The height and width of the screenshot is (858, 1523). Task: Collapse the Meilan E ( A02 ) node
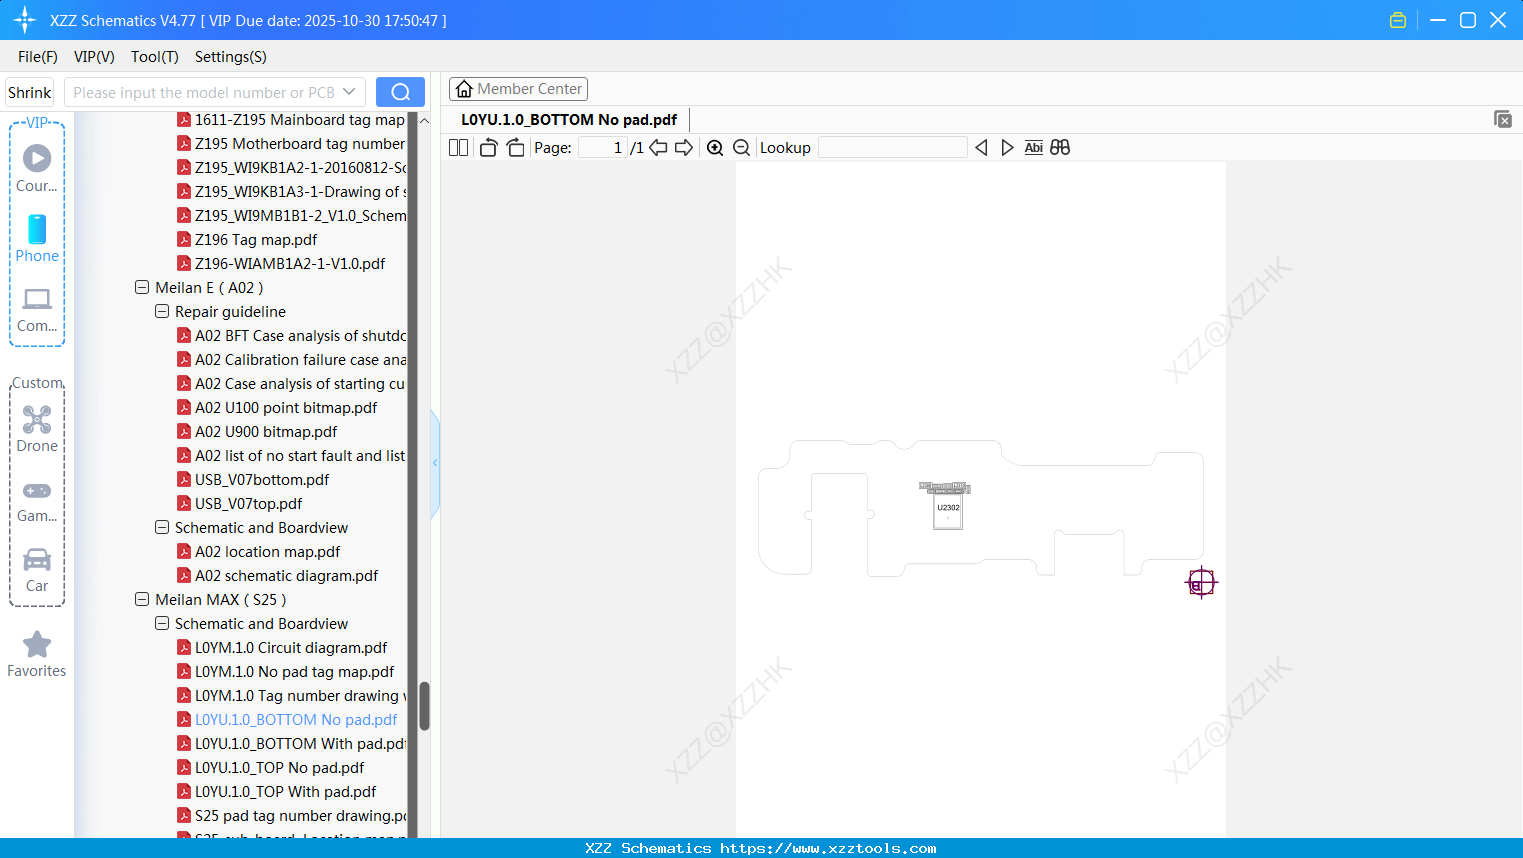141,287
